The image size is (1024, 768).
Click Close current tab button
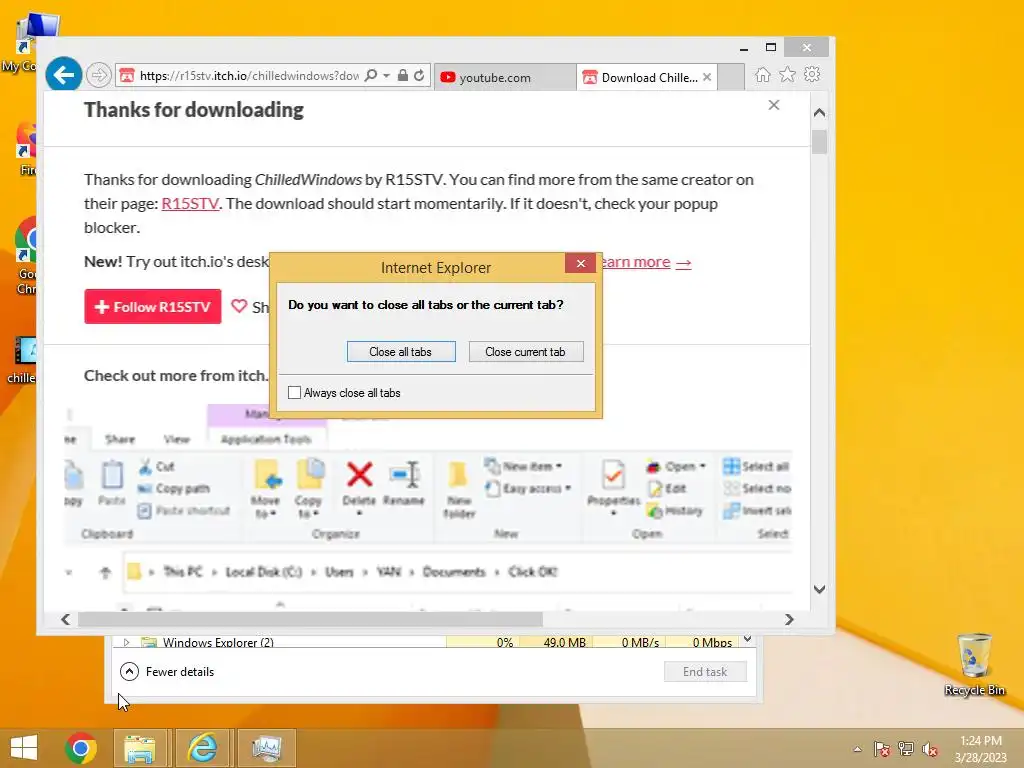tap(526, 351)
